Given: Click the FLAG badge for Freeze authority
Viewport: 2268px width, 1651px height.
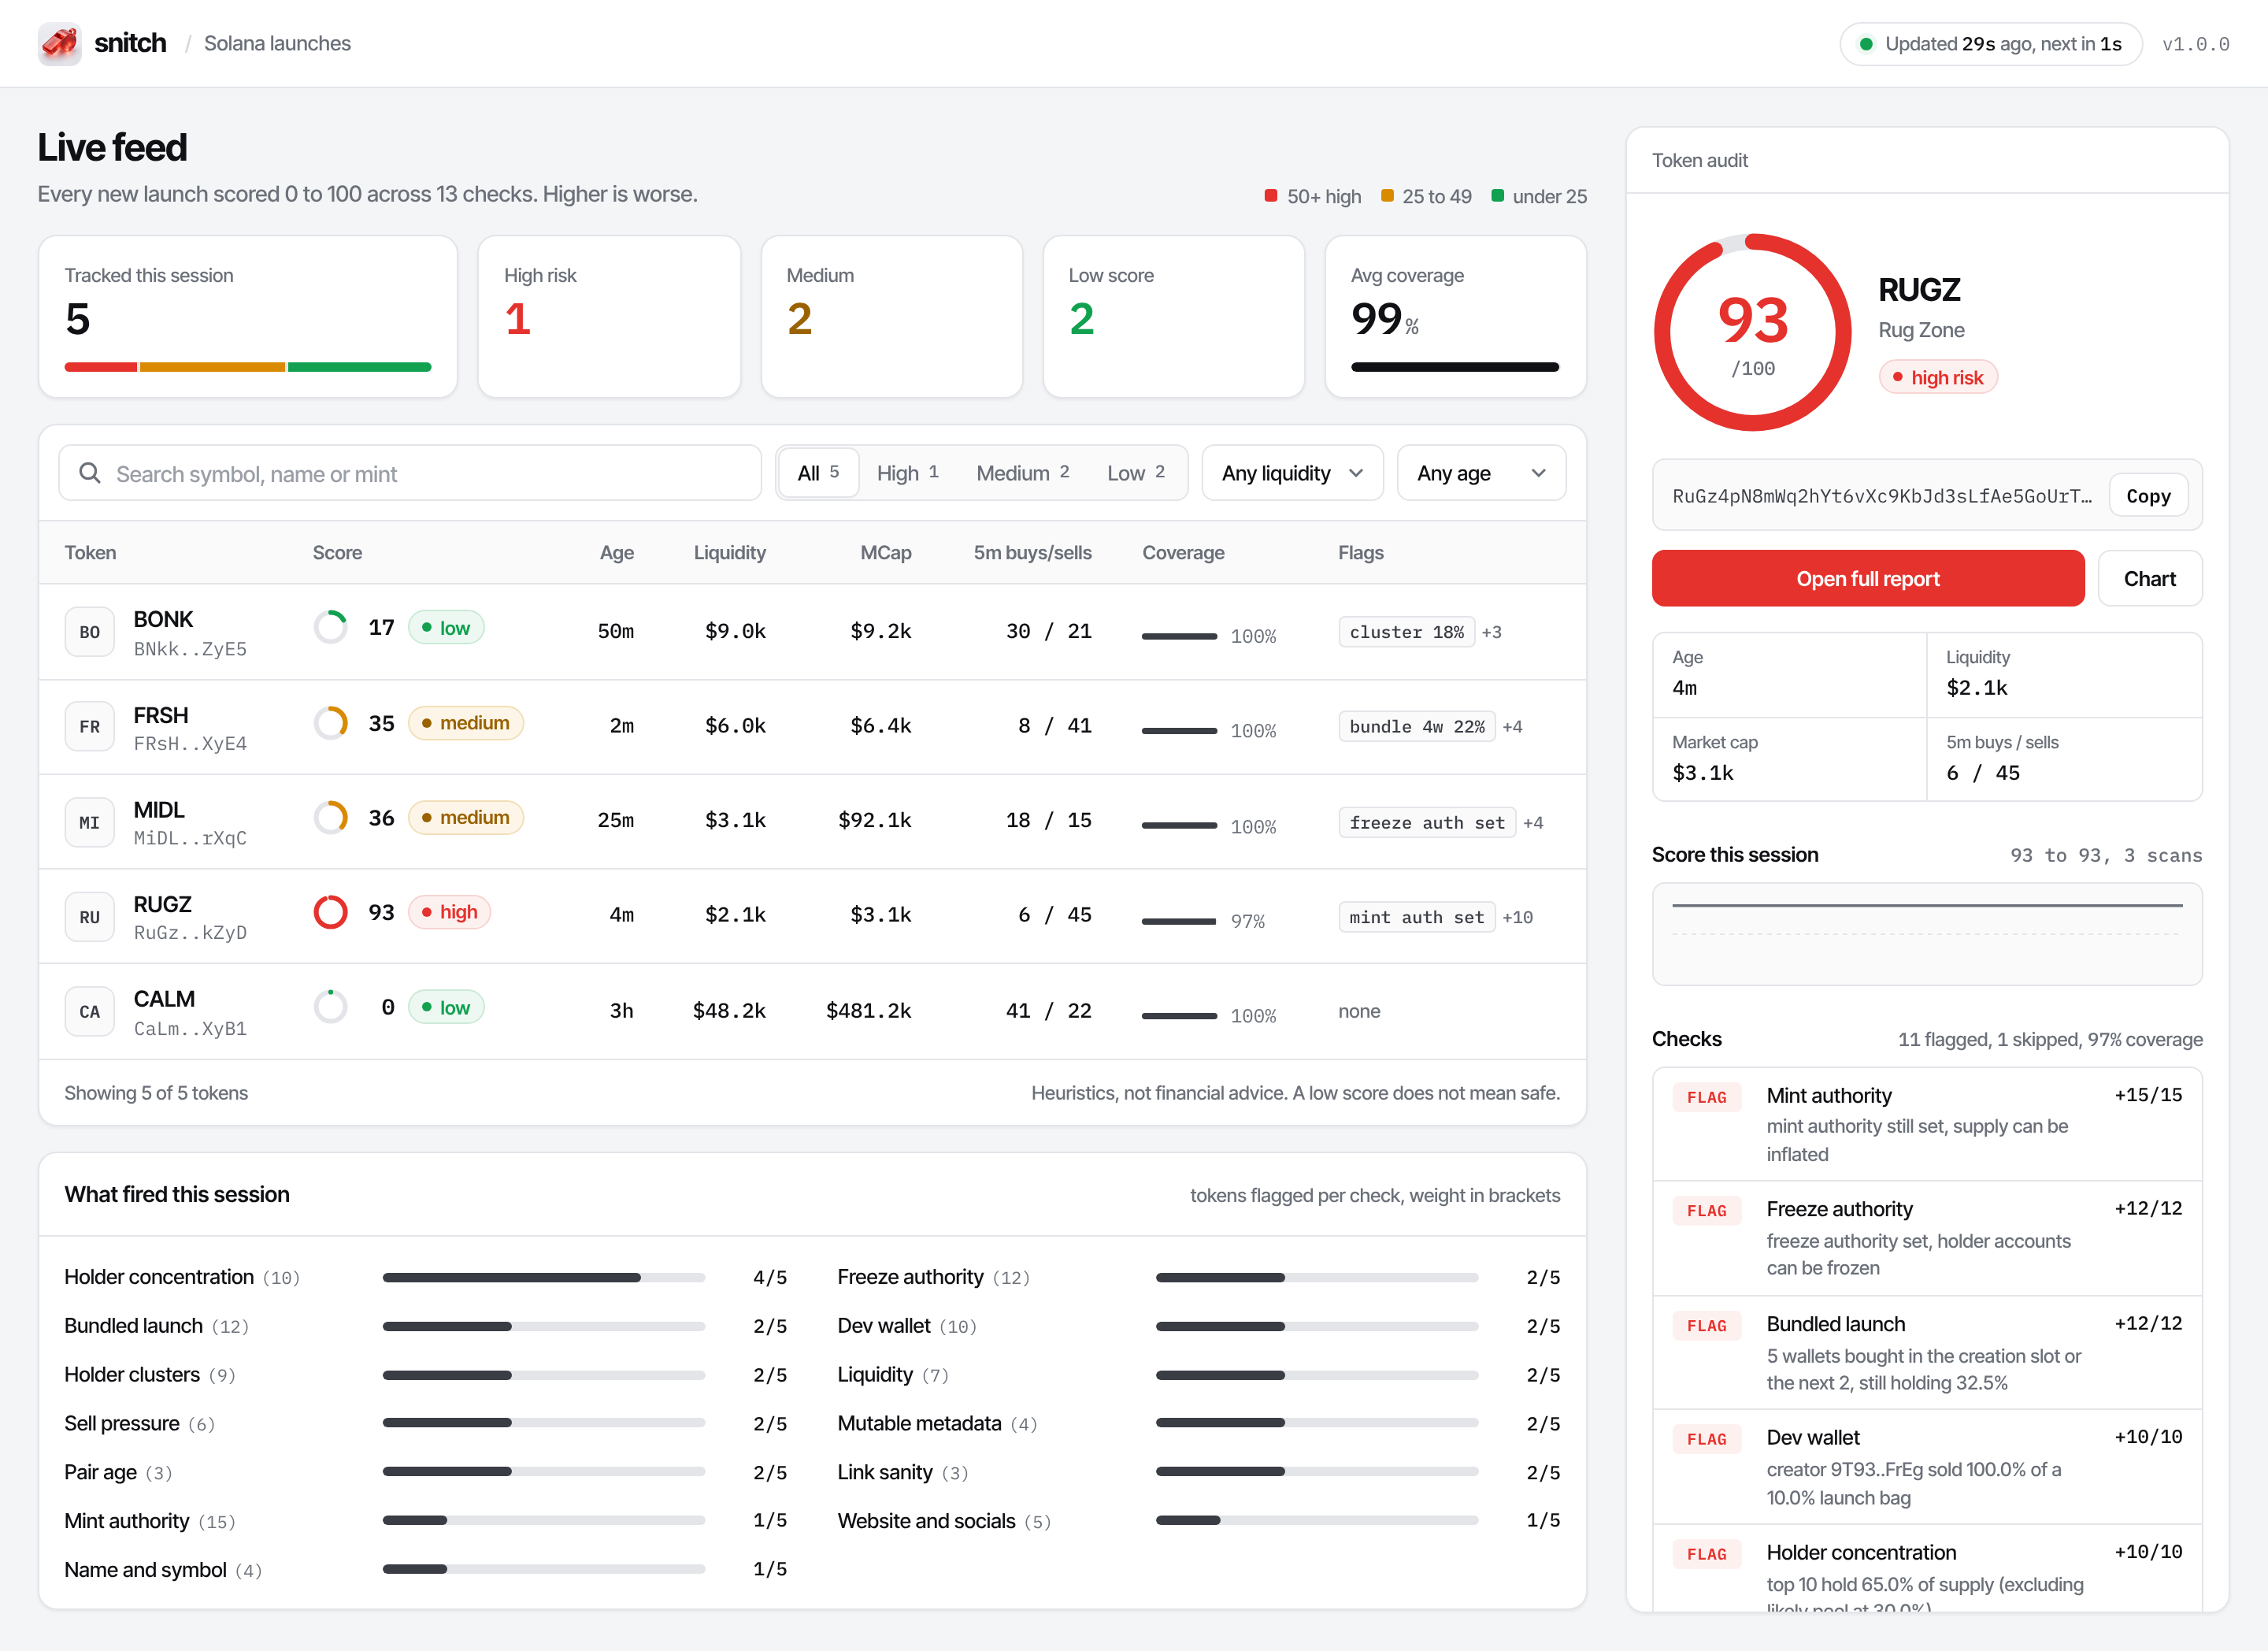Looking at the screenshot, I should [x=1707, y=1211].
